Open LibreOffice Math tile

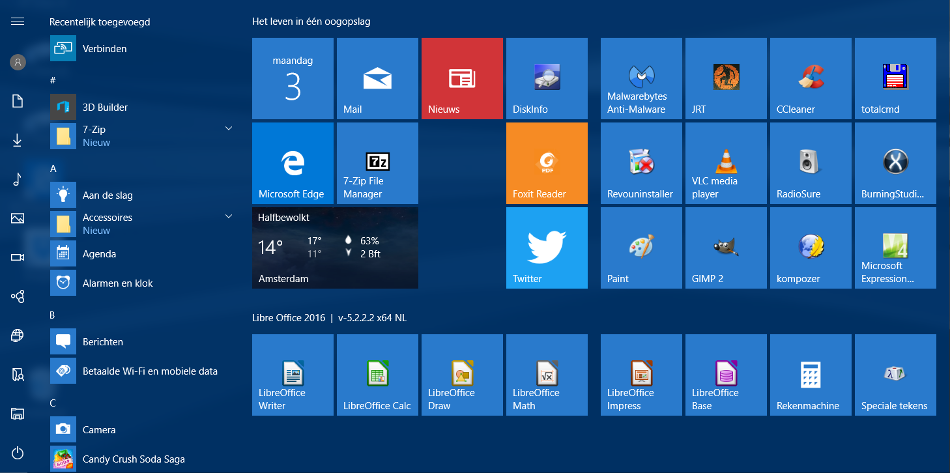pos(547,375)
